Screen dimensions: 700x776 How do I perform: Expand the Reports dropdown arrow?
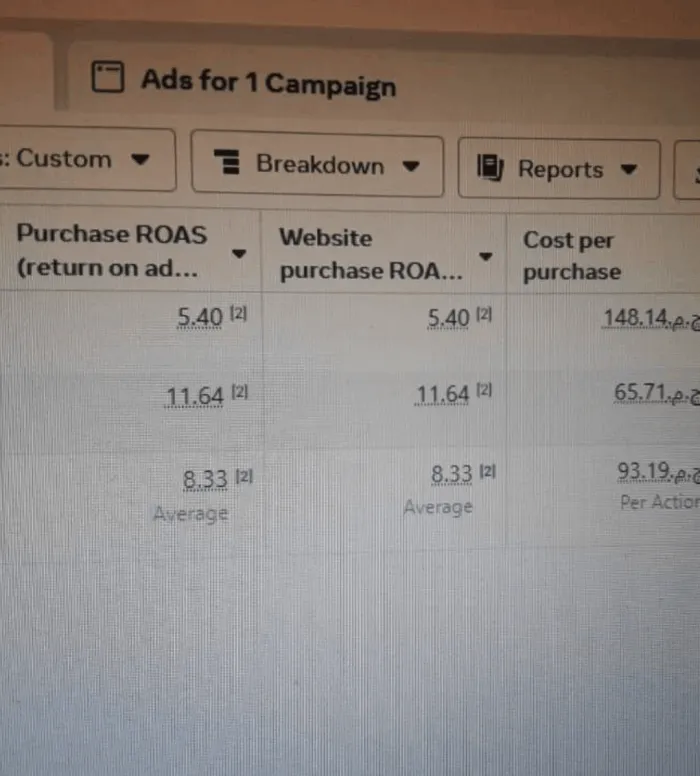coord(628,169)
